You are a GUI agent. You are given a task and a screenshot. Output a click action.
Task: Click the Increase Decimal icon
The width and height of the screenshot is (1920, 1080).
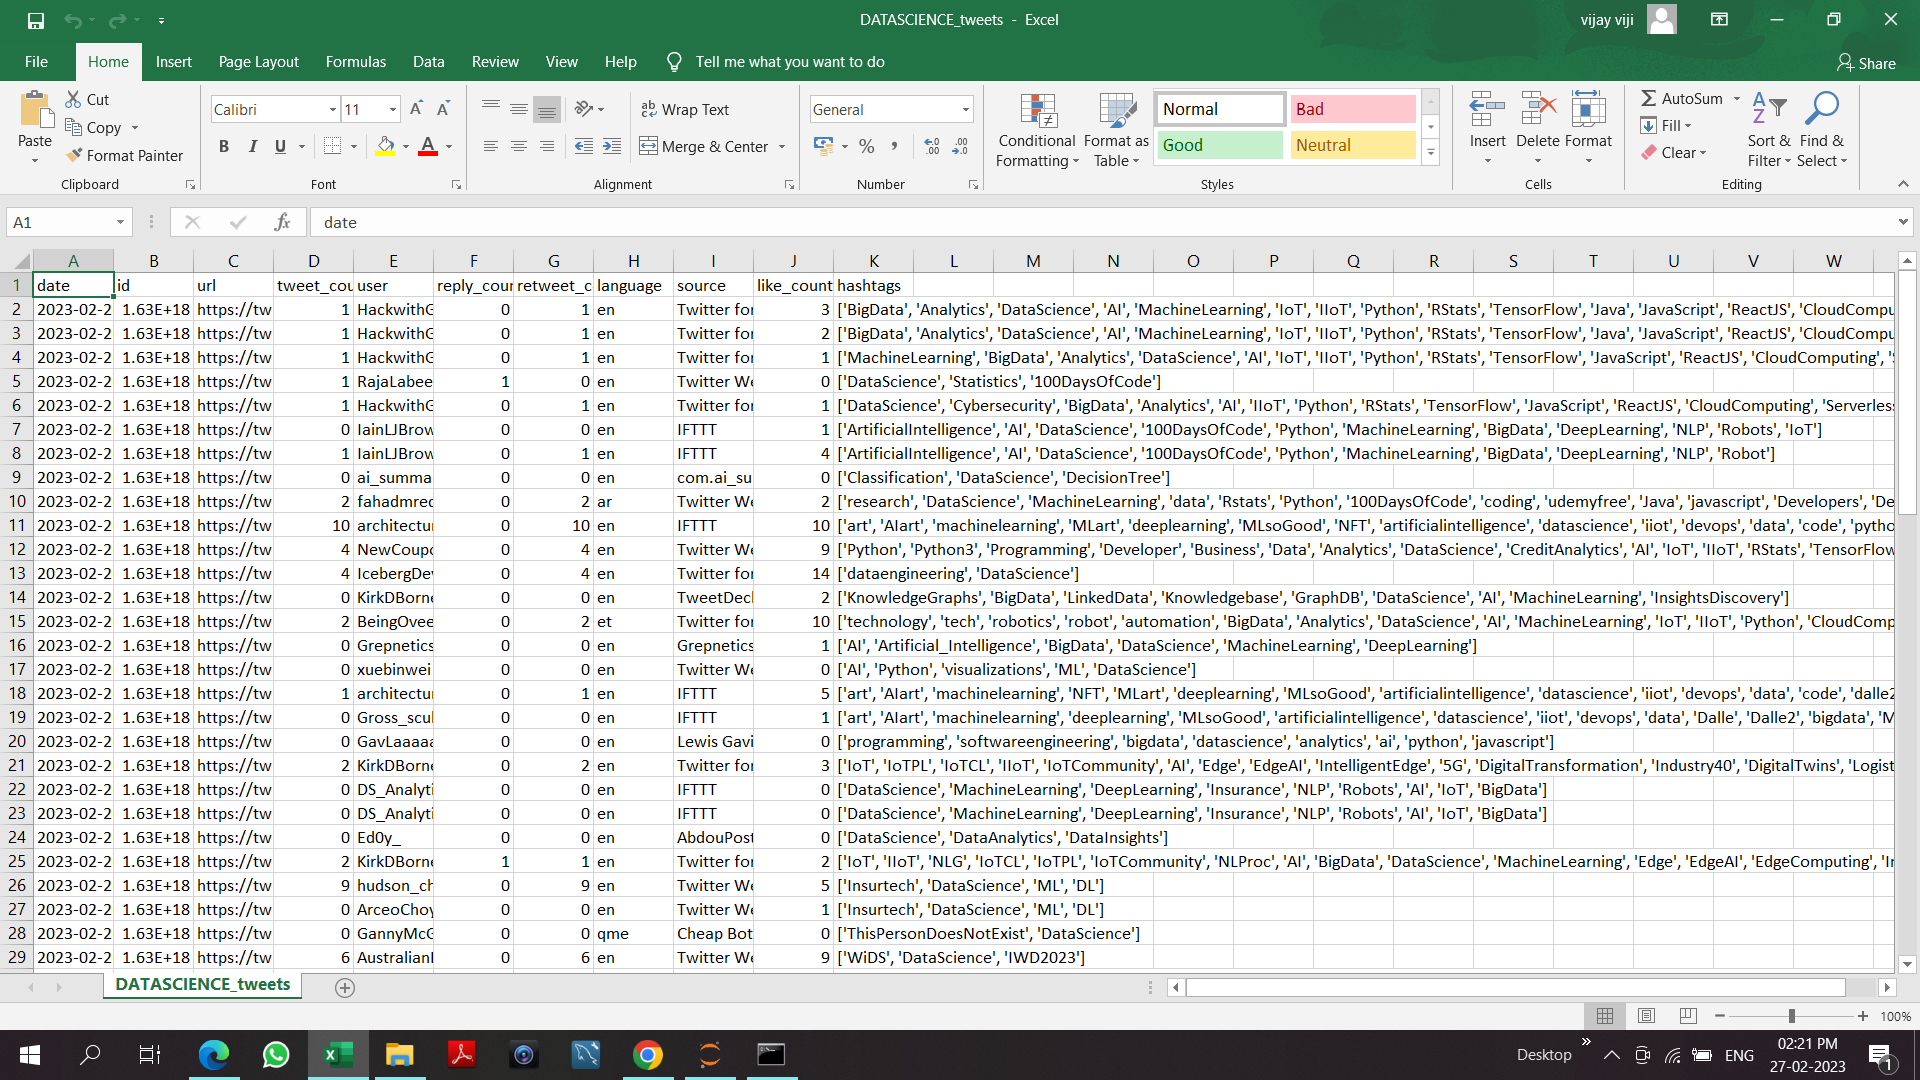tap(931, 146)
